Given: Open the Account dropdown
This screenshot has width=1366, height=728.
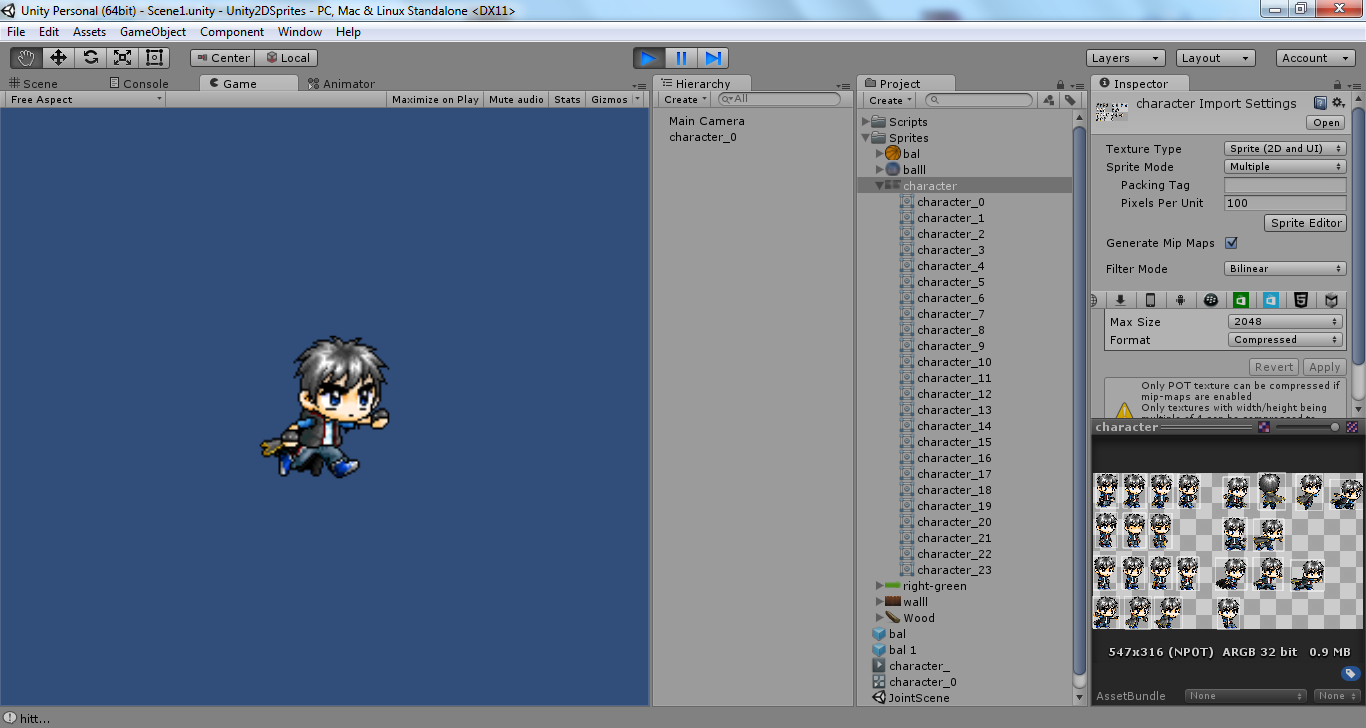Looking at the screenshot, I should tap(1316, 58).
